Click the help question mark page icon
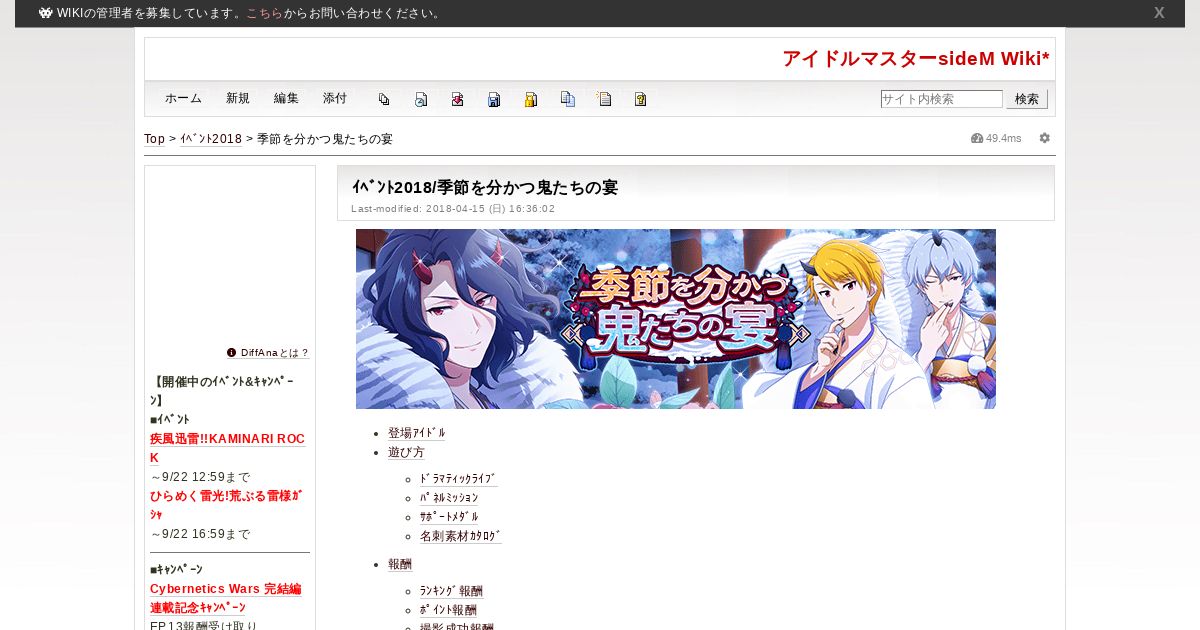Viewport: 1200px width, 630px height. click(x=641, y=99)
